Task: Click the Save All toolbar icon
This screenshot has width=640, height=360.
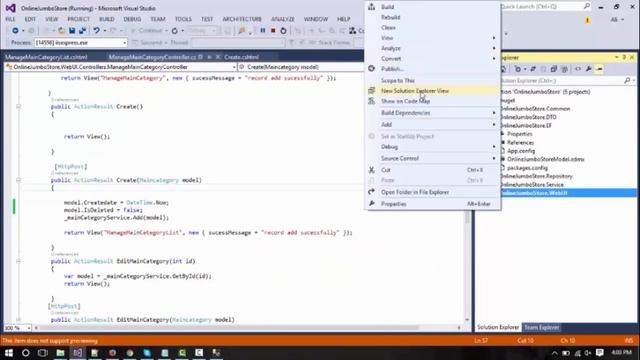Action: (x=82, y=31)
